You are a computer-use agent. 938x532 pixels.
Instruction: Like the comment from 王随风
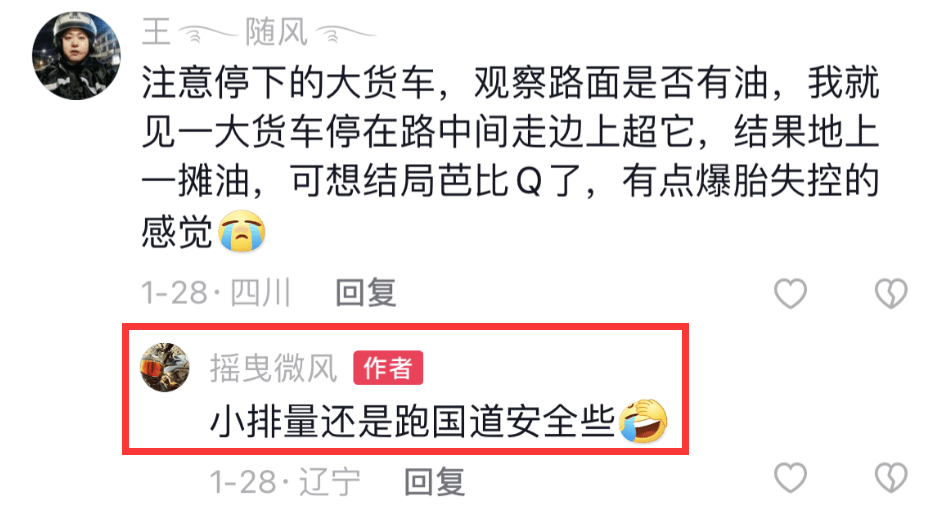[790, 293]
